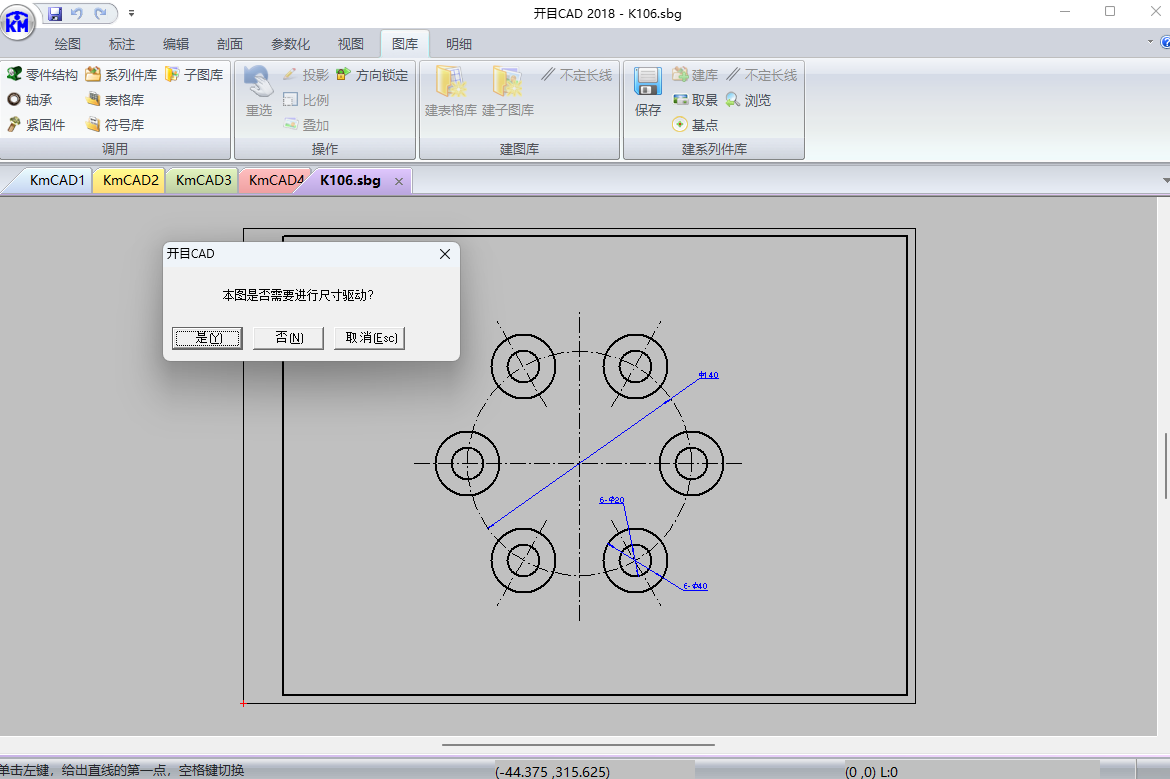This screenshot has height=779, width=1170.
Task: Click 取消(Esc) to dismiss the dialog
Action: click(372, 338)
